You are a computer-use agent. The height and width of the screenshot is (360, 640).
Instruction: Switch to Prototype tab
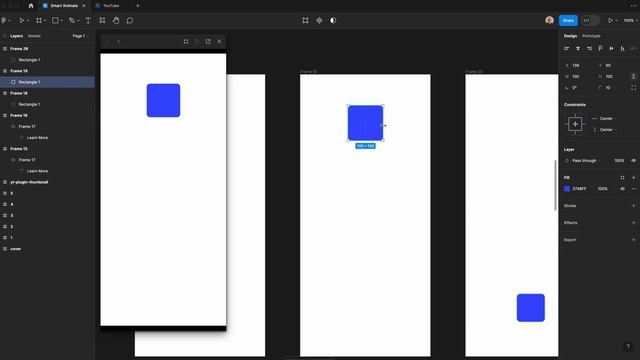(591, 36)
